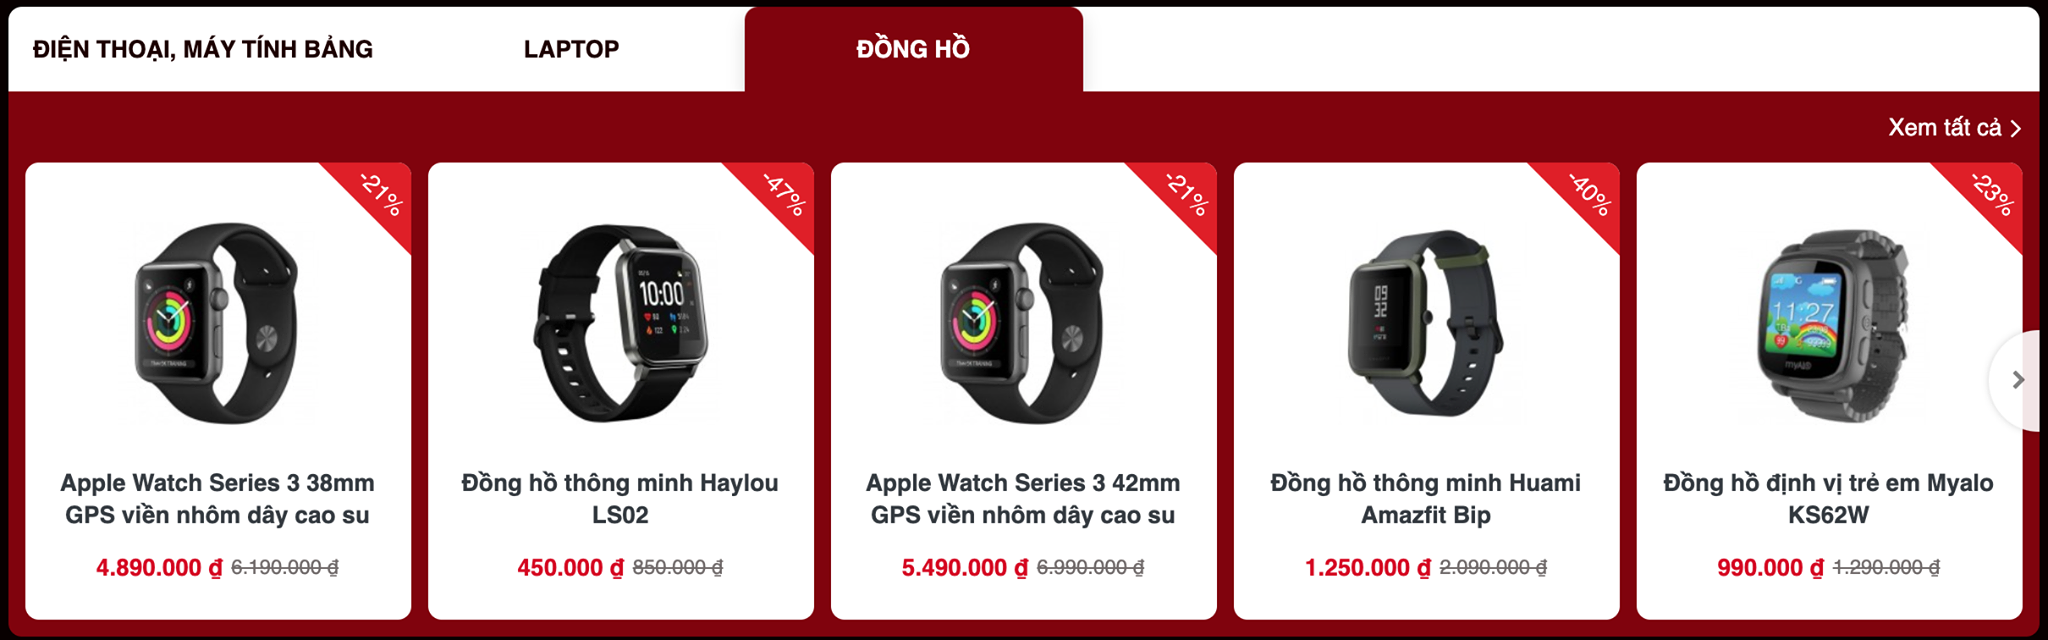Open Đồng hồ thông minh Huami Amazfit Bip title
This screenshot has width=2048, height=640.
coord(1425,499)
